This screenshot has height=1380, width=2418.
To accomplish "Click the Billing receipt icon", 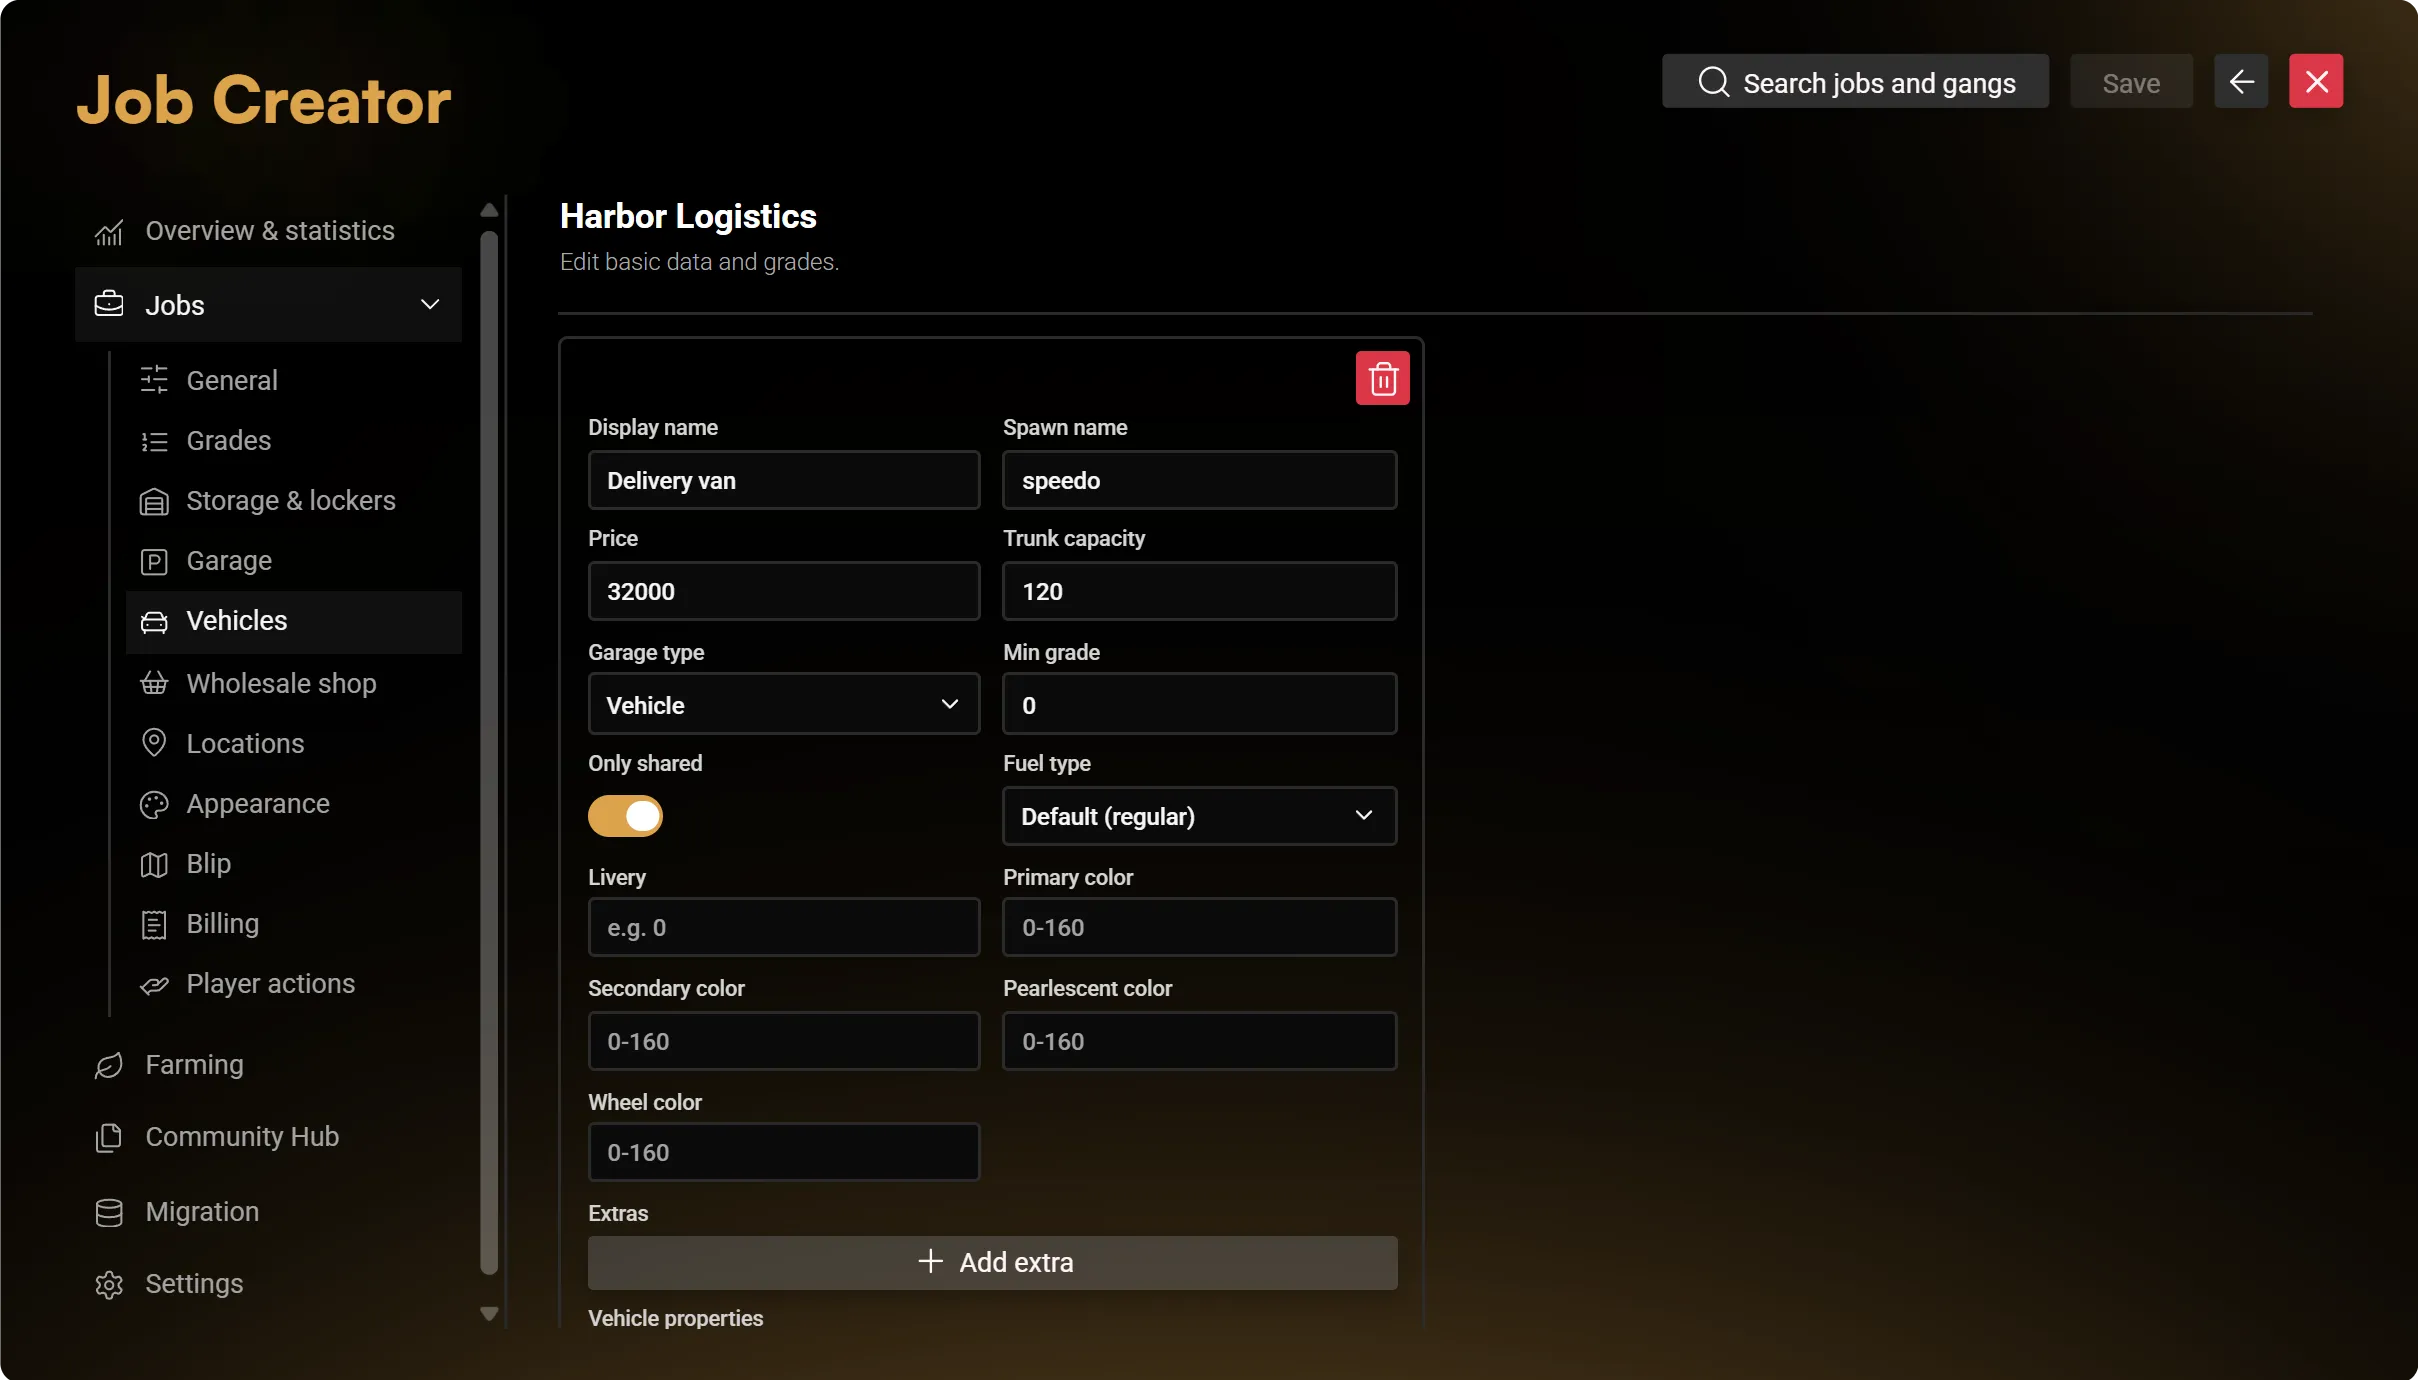I will point(154,924).
